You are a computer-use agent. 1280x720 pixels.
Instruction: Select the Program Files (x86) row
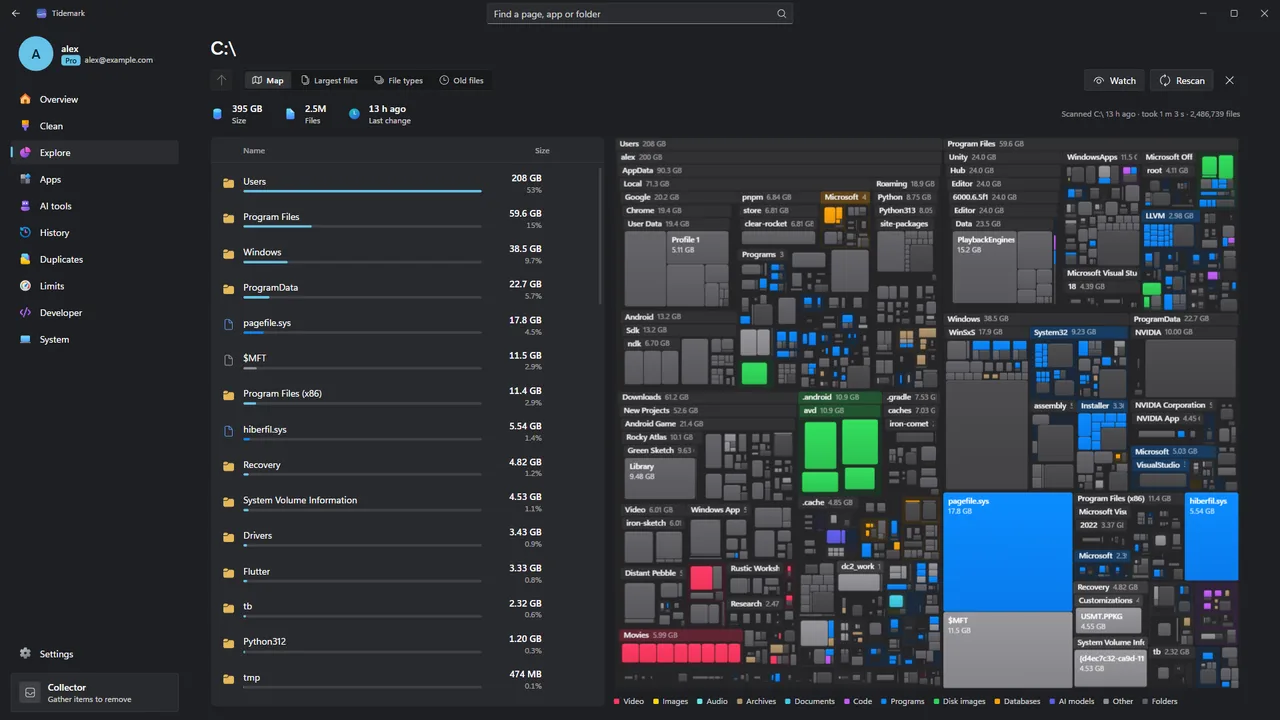click(x=405, y=394)
